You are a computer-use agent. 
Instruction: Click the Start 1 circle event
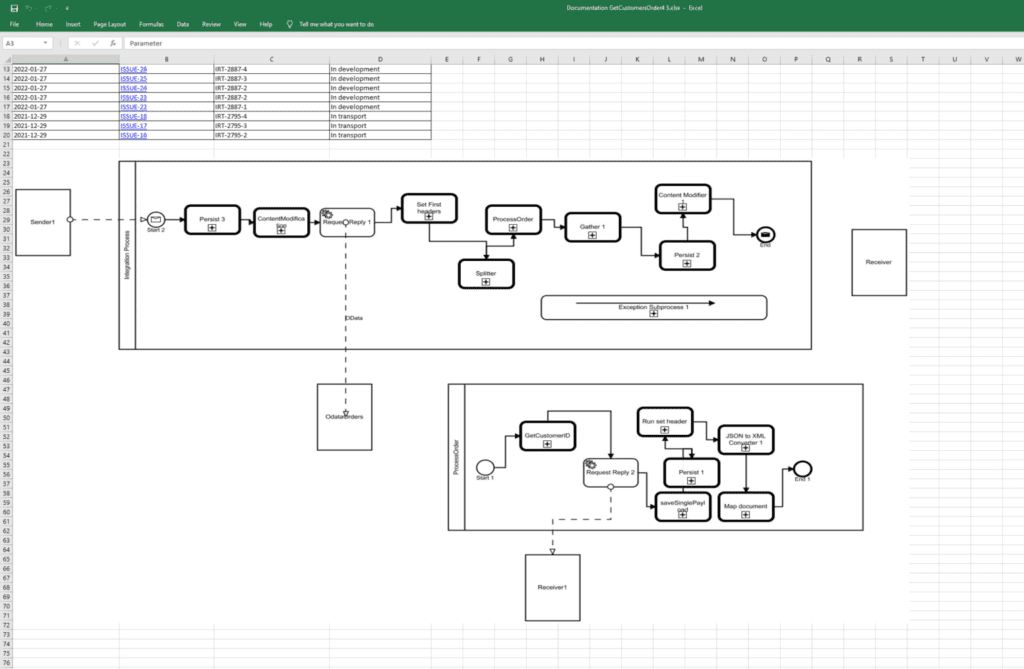pos(485,467)
